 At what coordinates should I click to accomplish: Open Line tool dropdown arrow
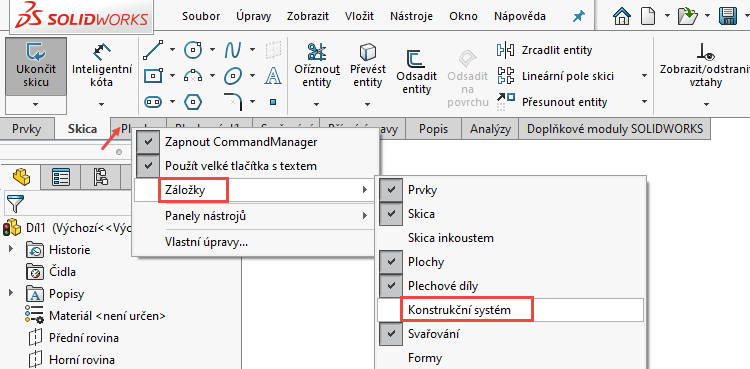coord(172,49)
